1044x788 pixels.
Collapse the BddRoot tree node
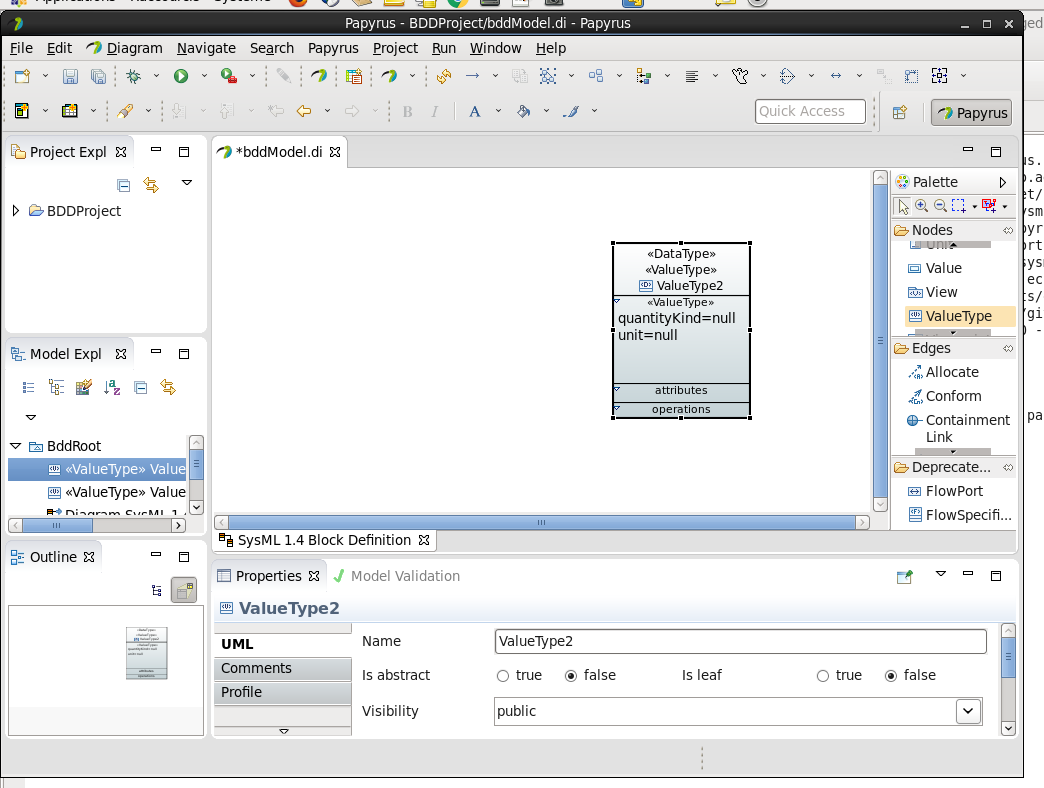click(16, 446)
